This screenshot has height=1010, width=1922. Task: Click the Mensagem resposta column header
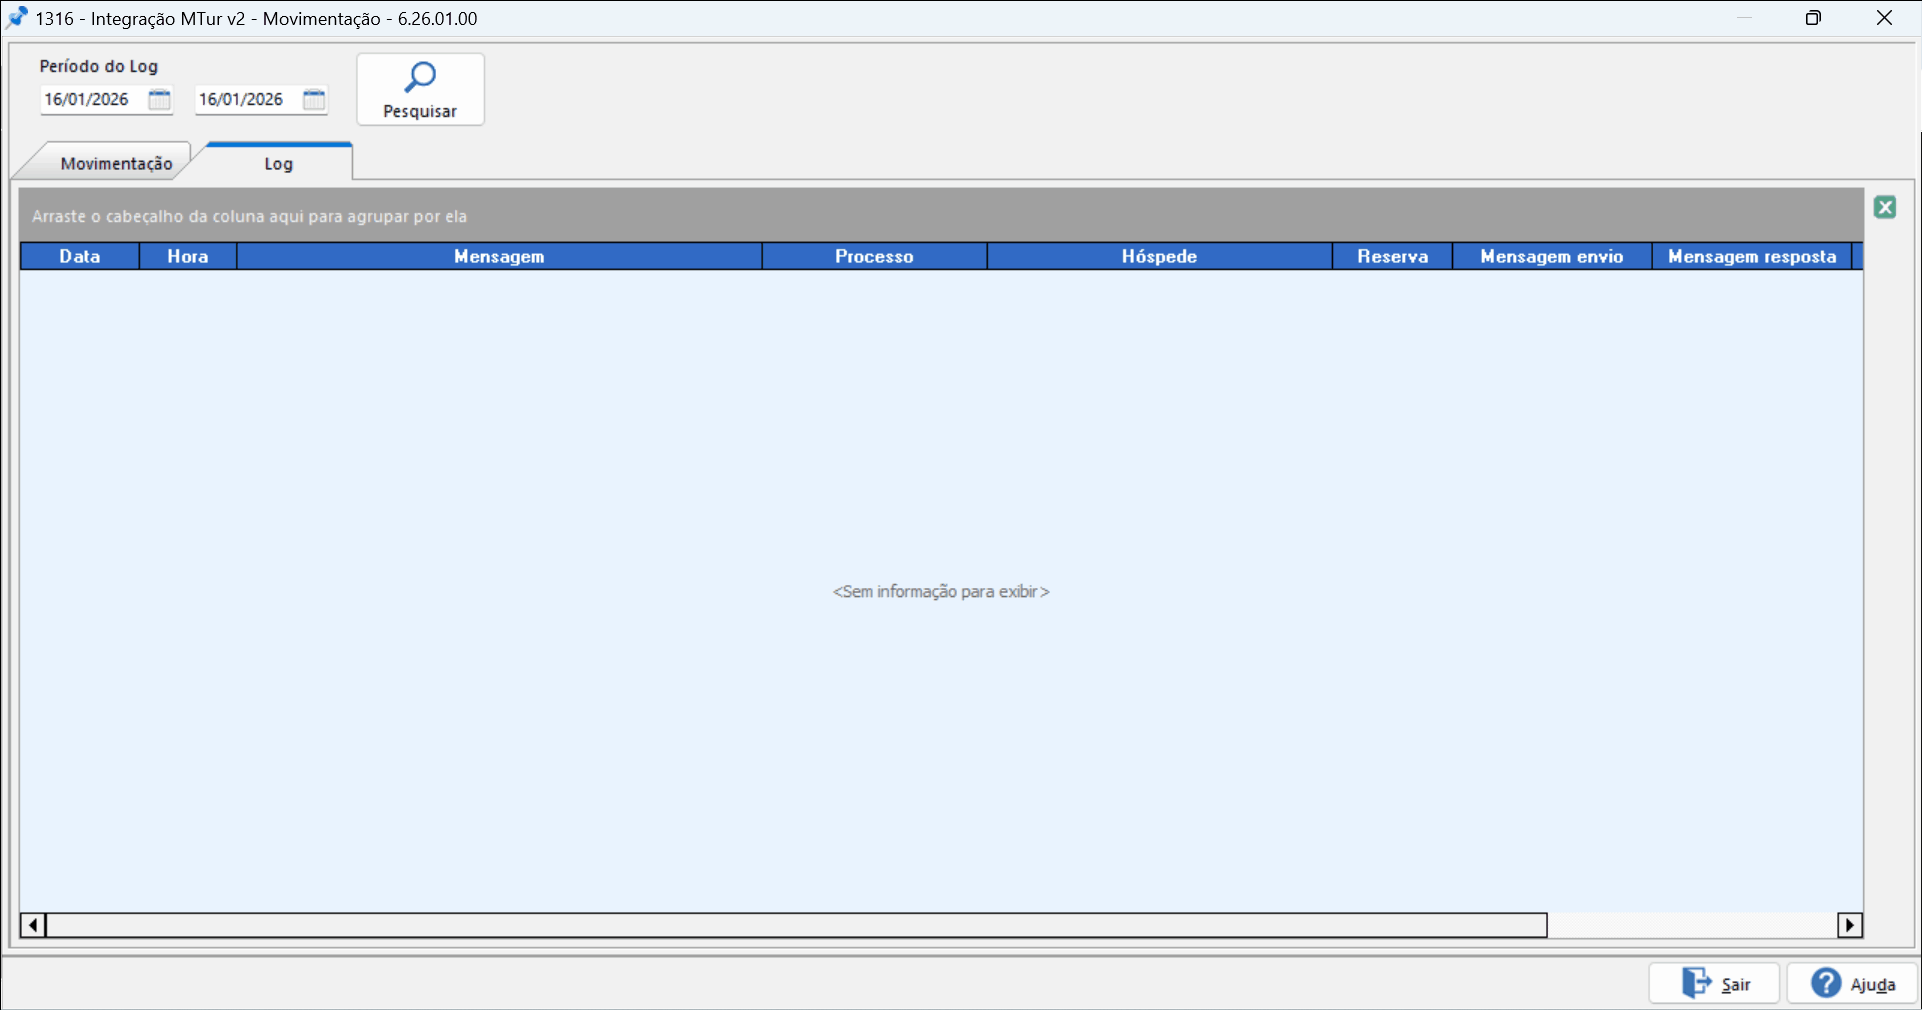[1751, 256]
